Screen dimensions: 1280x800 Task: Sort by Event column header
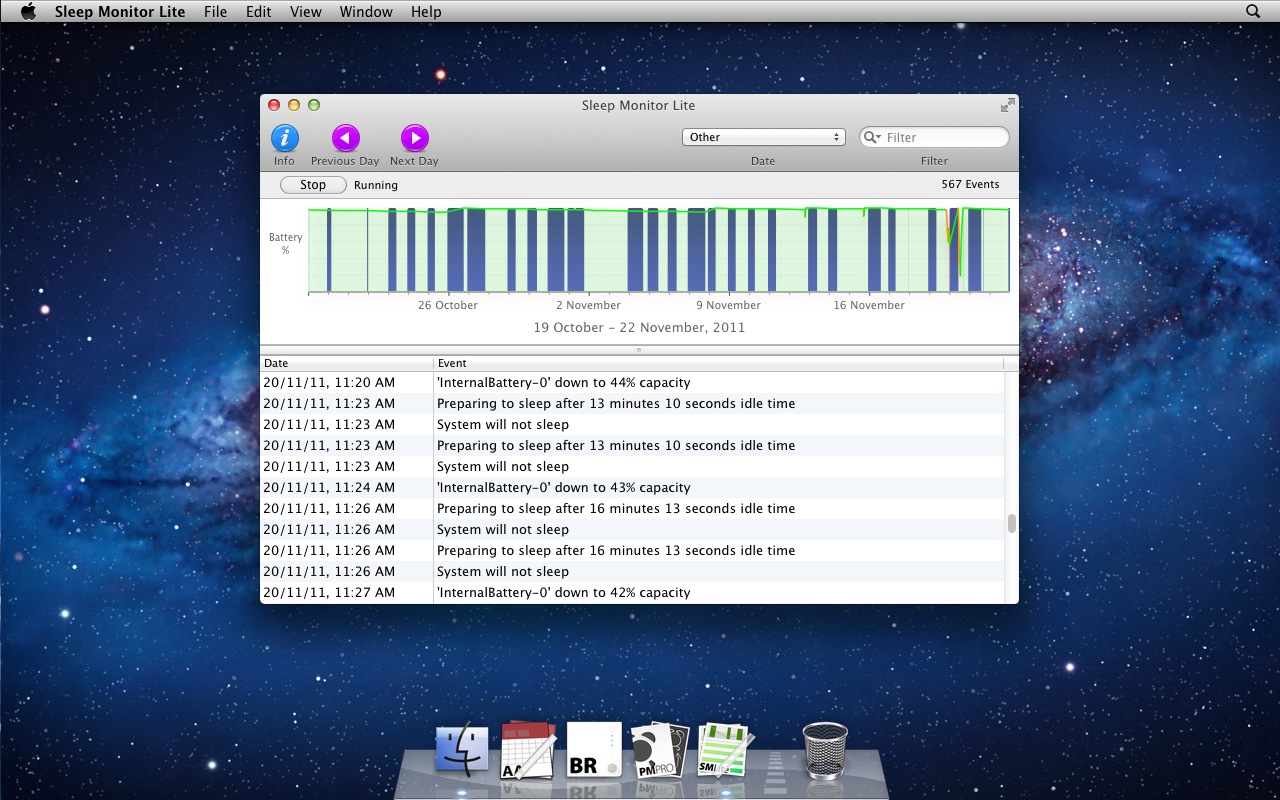pyautogui.click(x=718, y=363)
